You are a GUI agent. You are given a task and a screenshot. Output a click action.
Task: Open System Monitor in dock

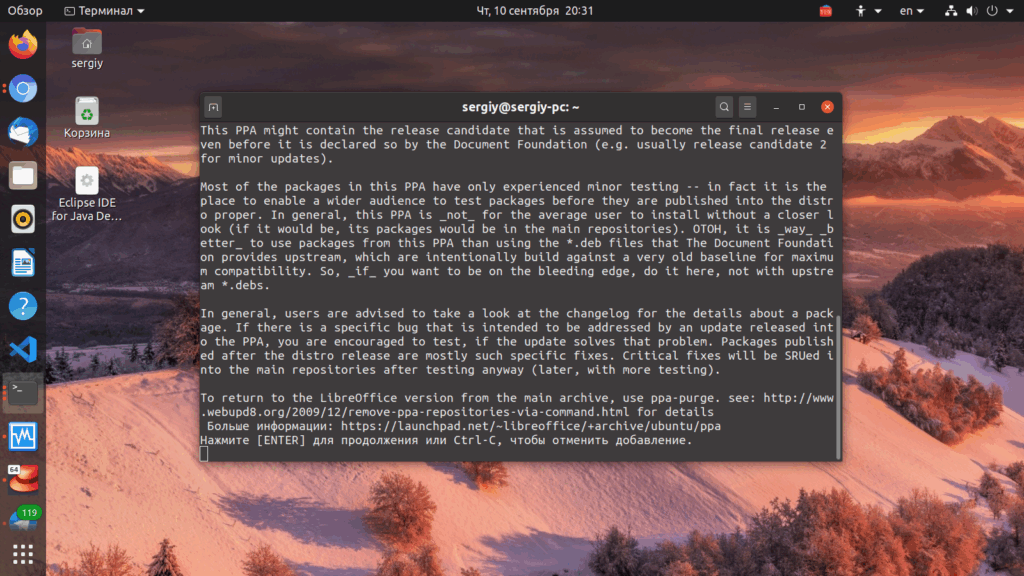pyautogui.click(x=23, y=436)
